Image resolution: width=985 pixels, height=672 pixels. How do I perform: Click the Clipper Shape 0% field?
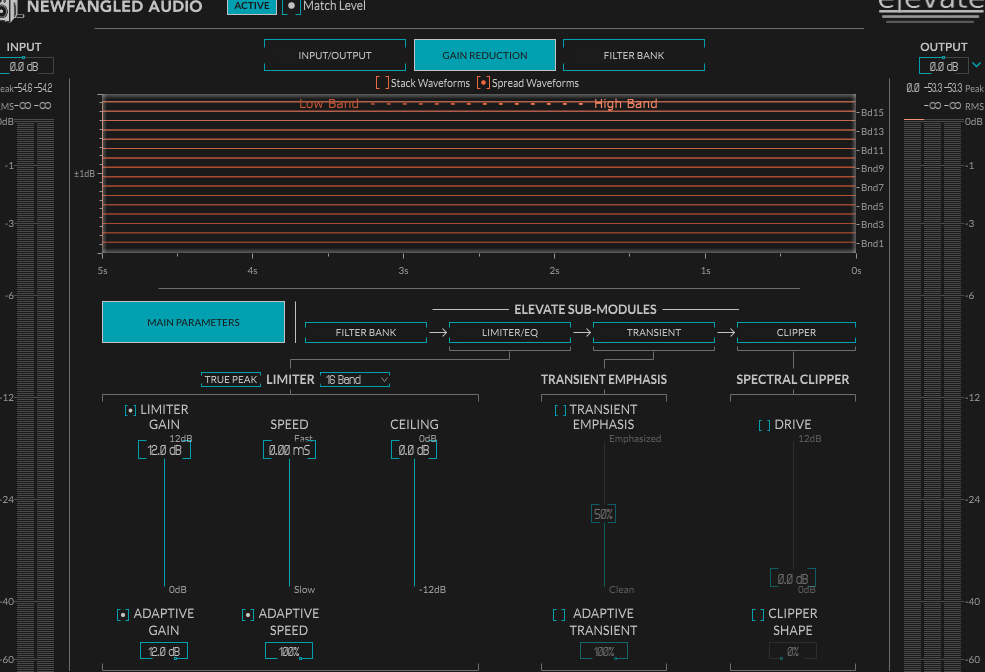793,651
